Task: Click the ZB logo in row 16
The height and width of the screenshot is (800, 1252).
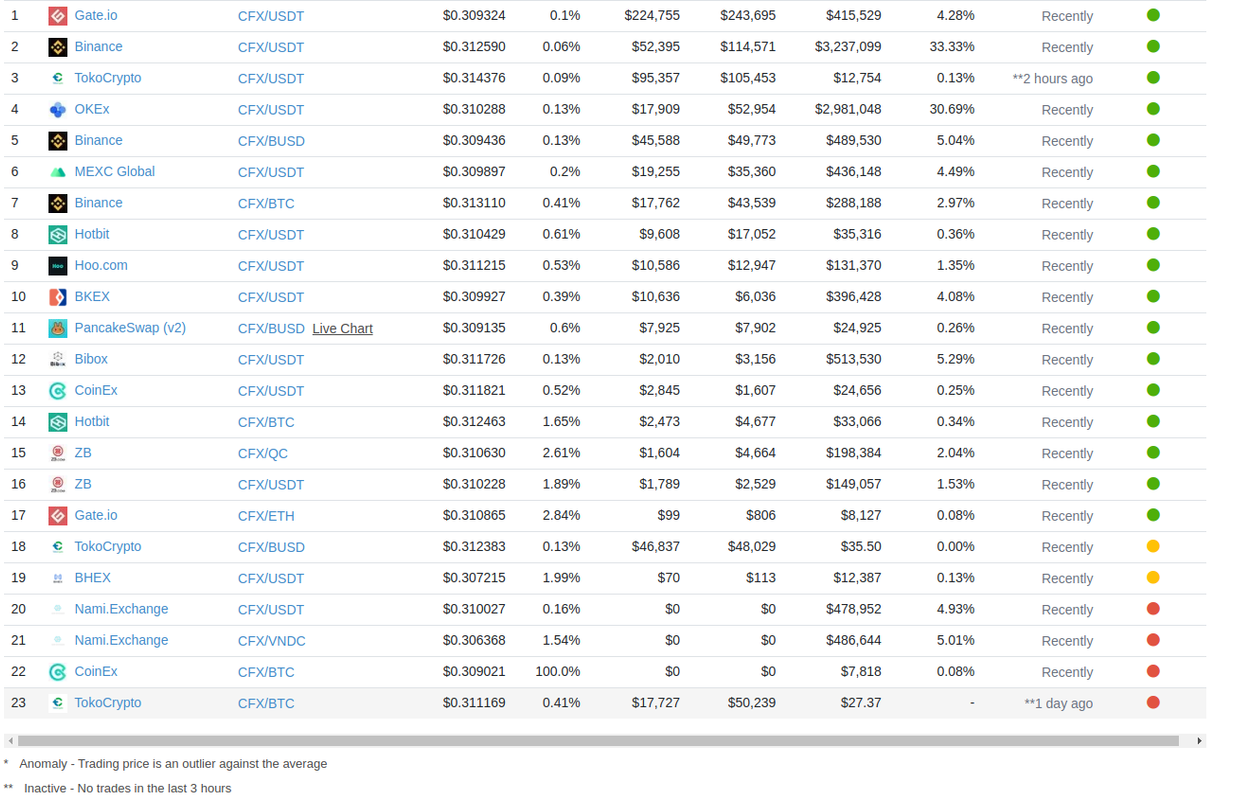Action: (58, 485)
